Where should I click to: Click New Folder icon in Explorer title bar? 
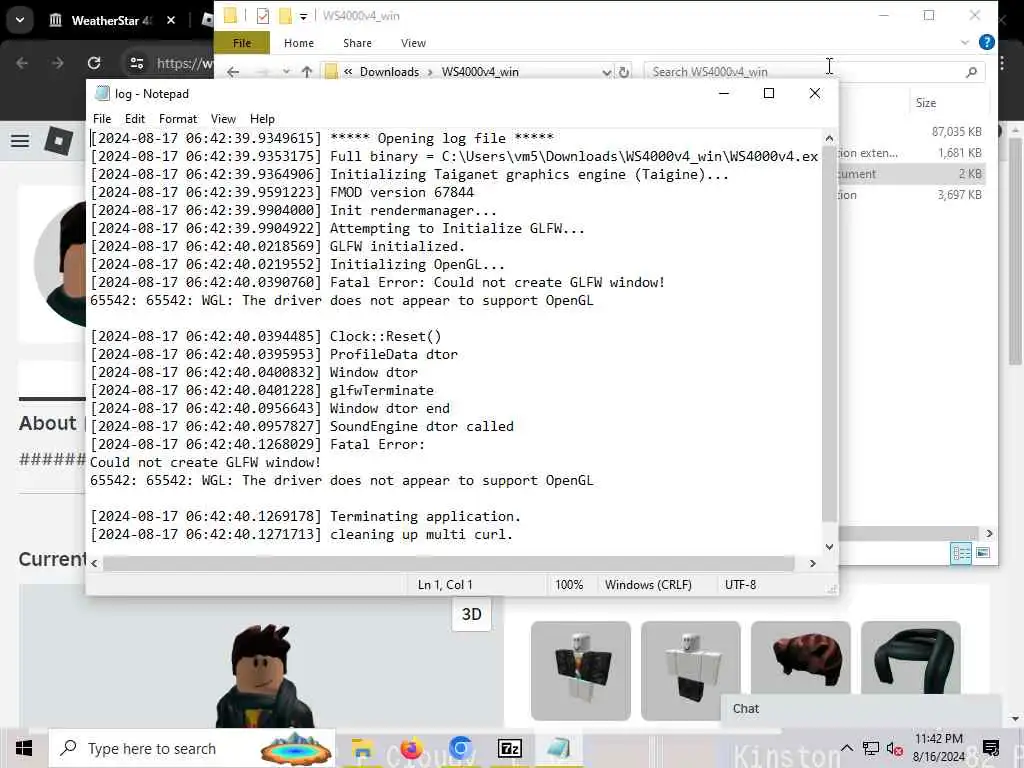coord(285,16)
